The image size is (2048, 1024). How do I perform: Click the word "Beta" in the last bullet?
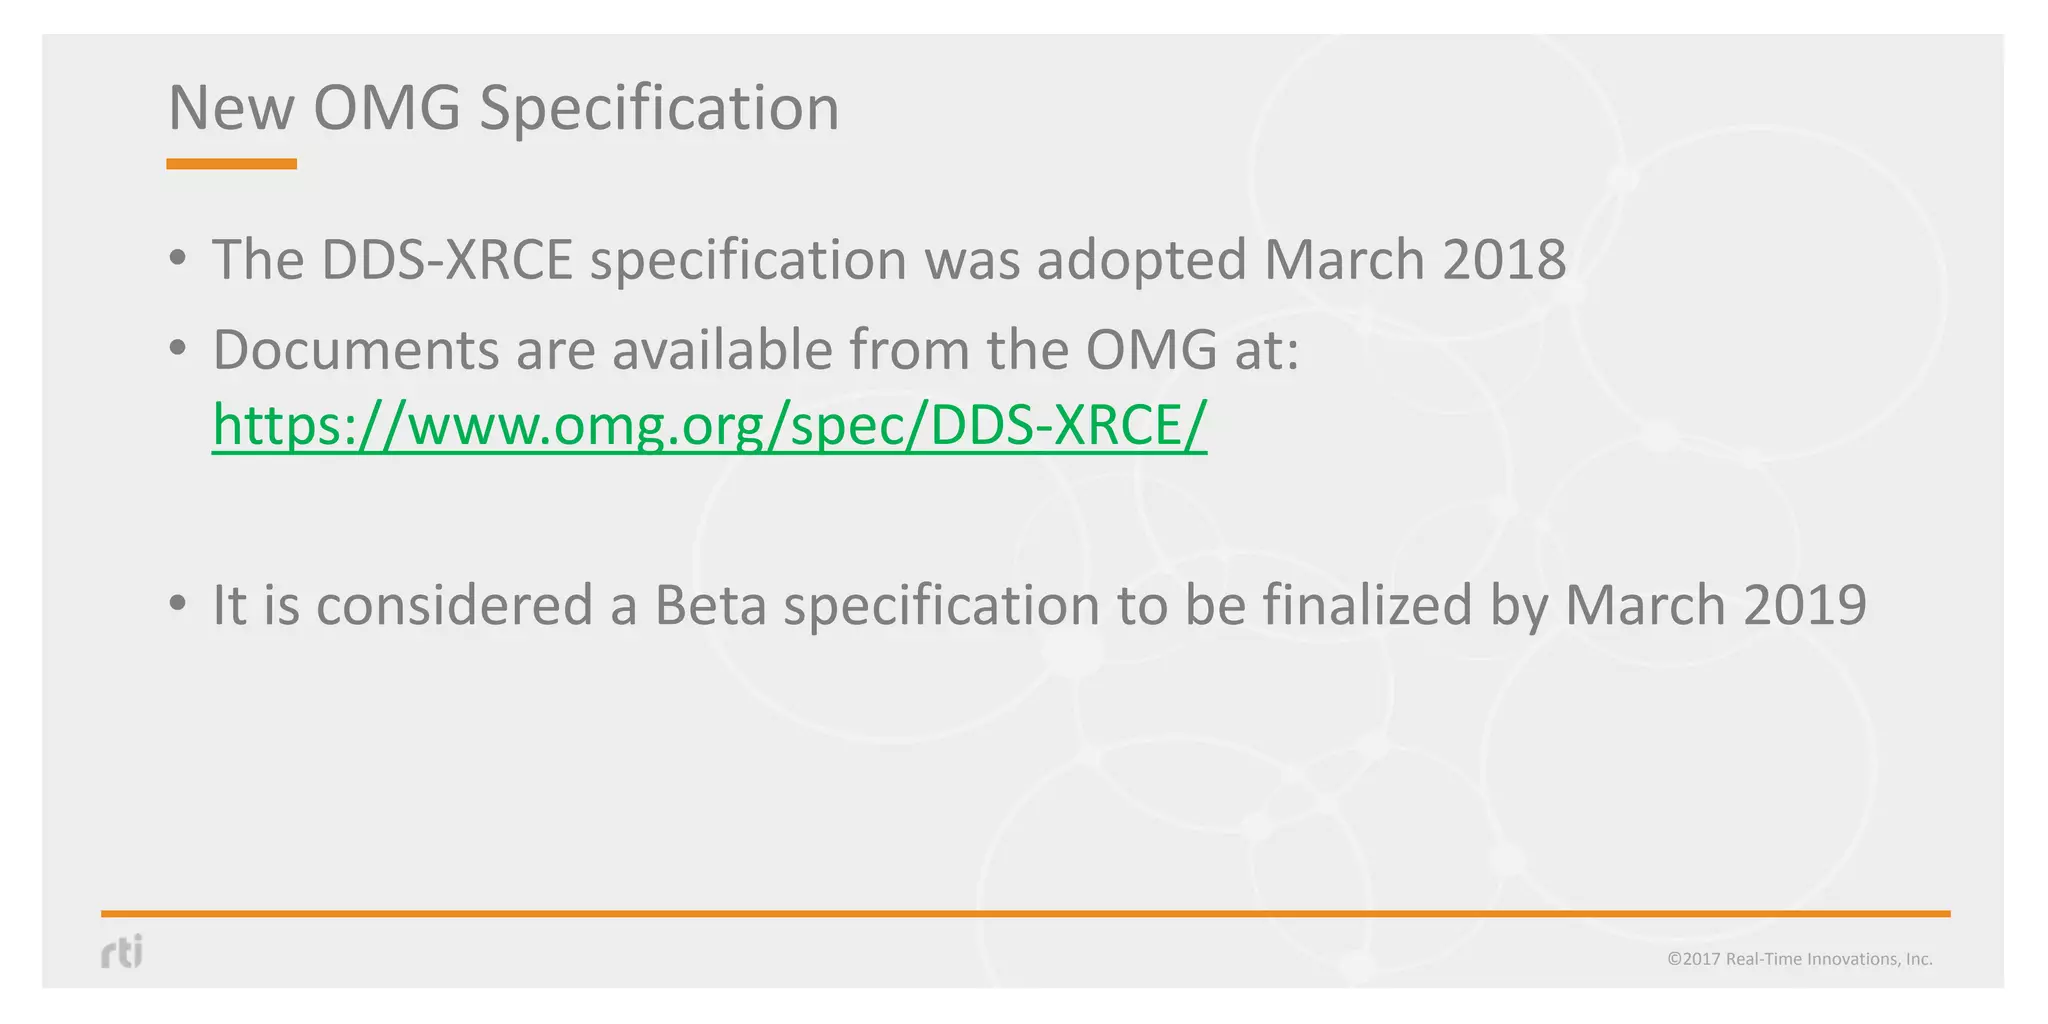(x=710, y=605)
